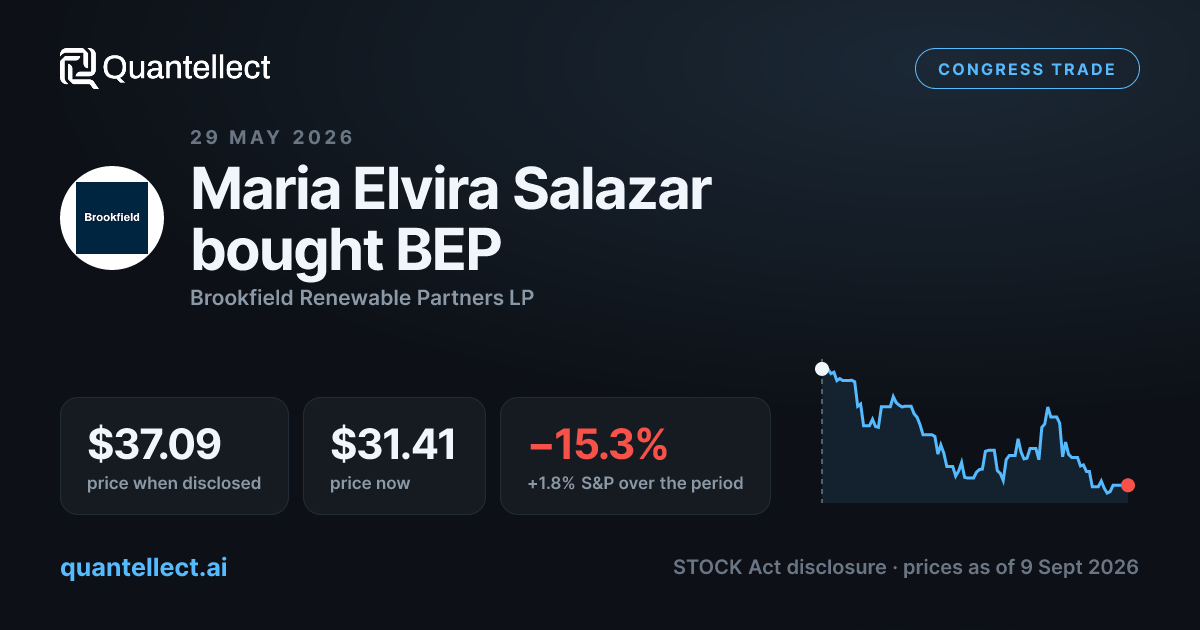Image resolution: width=1200 pixels, height=630 pixels.
Task: Click the headline Maria Elvira Salazar
Action: tap(451, 190)
